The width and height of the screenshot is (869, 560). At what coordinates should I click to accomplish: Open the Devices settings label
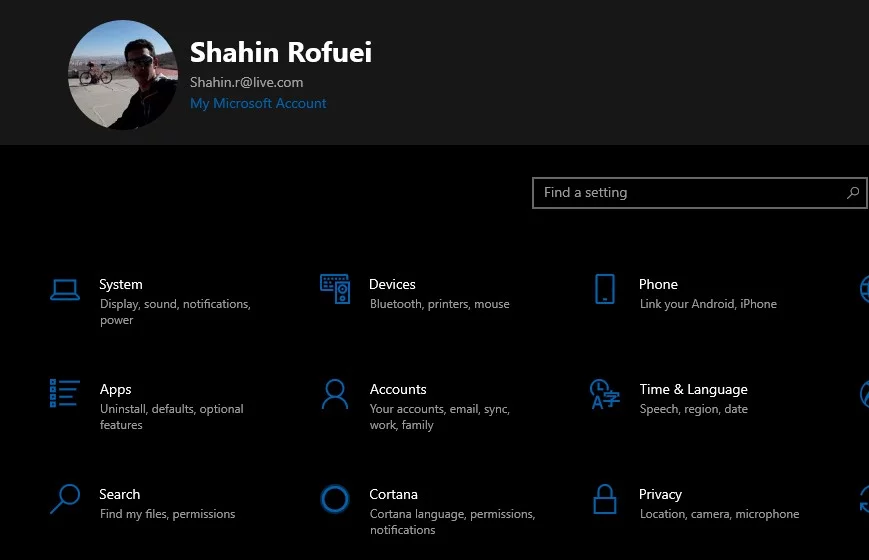pyautogui.click(x=392, y=284)
